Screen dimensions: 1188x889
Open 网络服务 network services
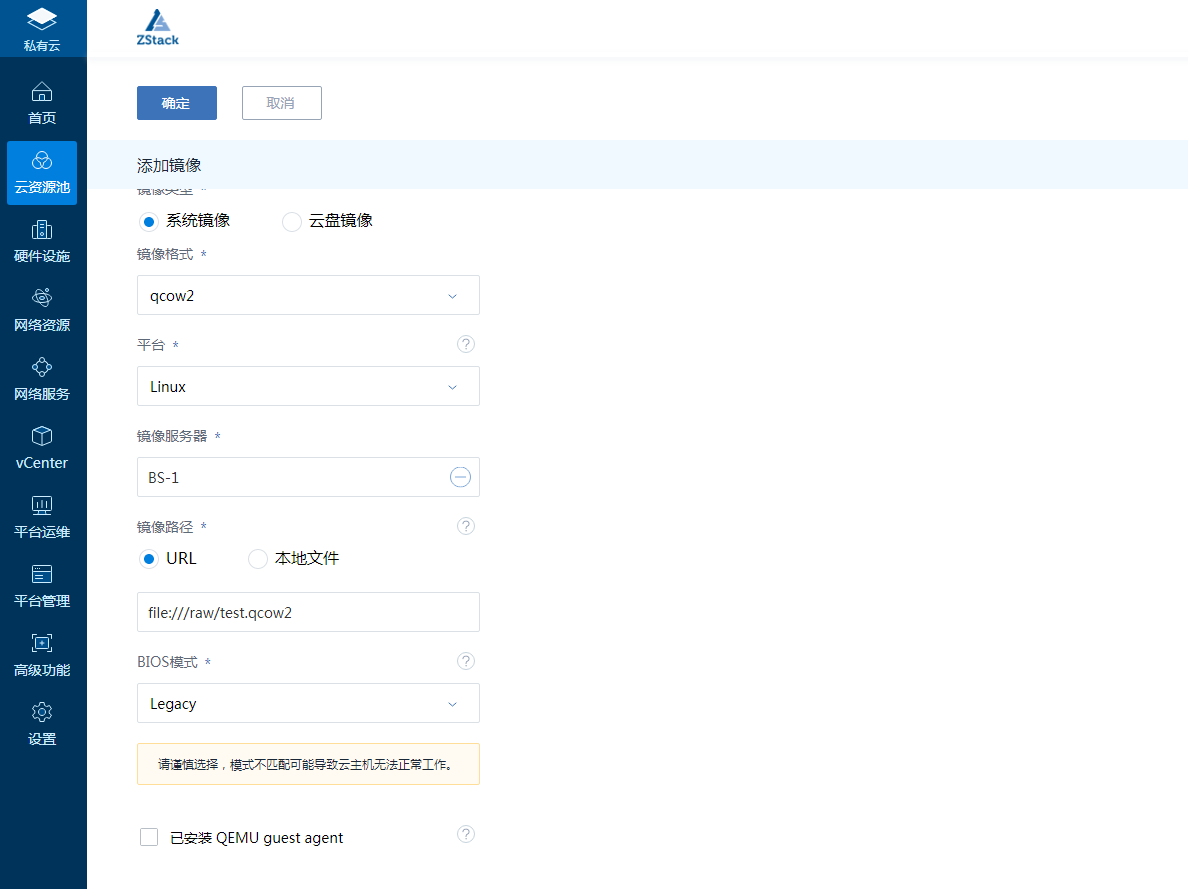(42, 380)
